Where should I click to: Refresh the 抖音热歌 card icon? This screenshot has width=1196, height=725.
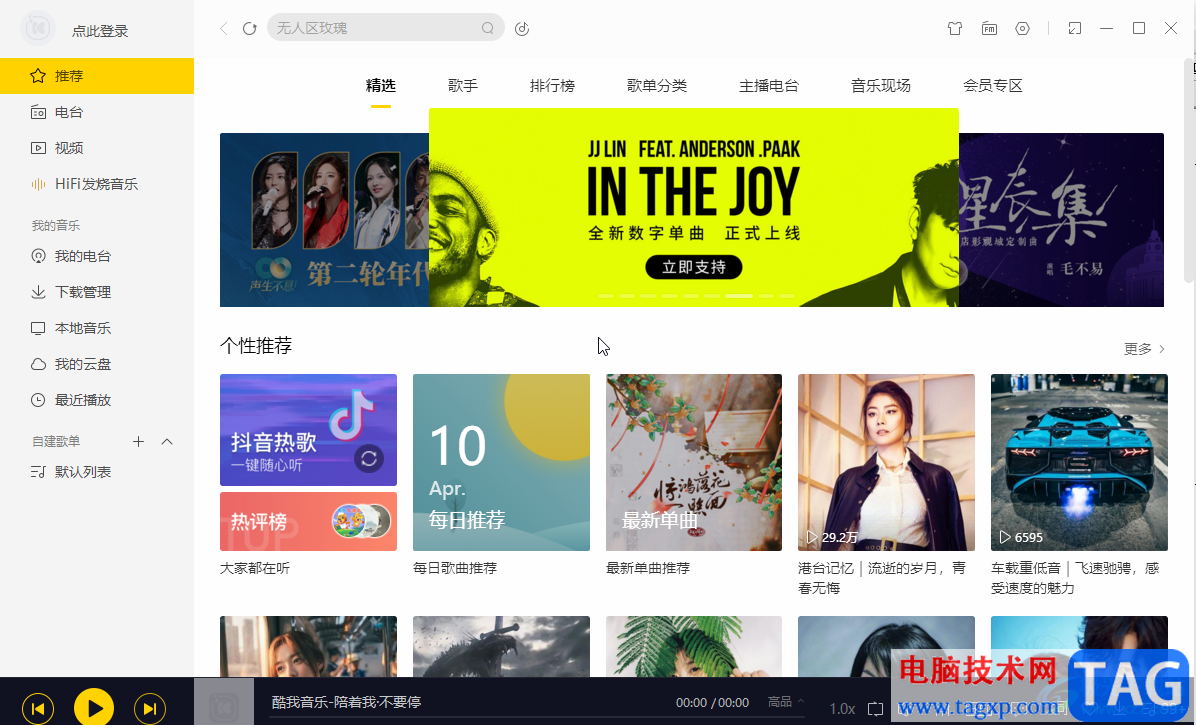point(369,458)
